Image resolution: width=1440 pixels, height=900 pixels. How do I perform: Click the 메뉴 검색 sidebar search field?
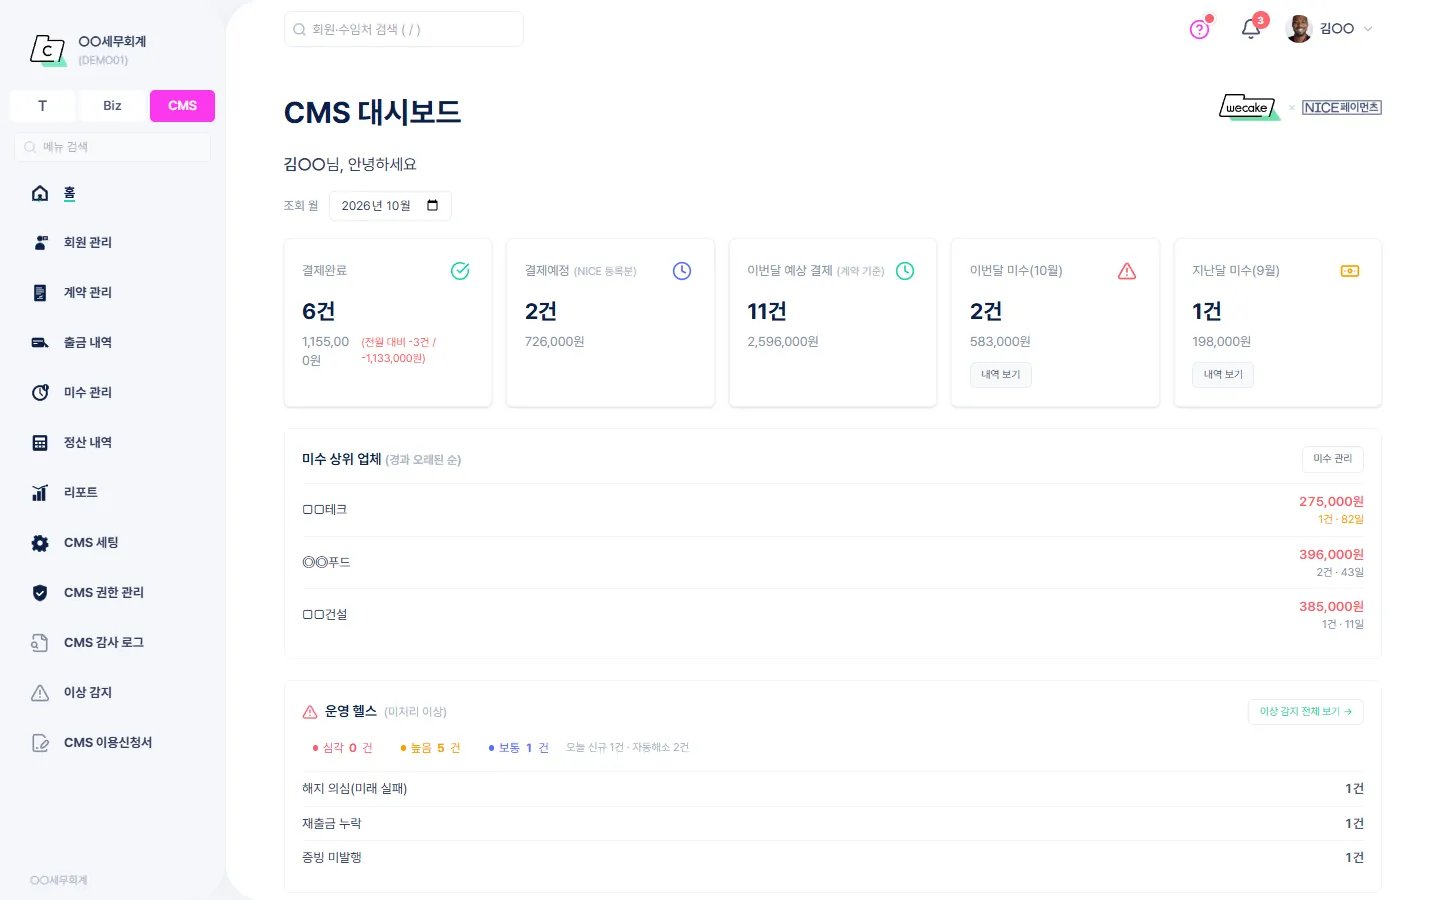coord(112,147)
